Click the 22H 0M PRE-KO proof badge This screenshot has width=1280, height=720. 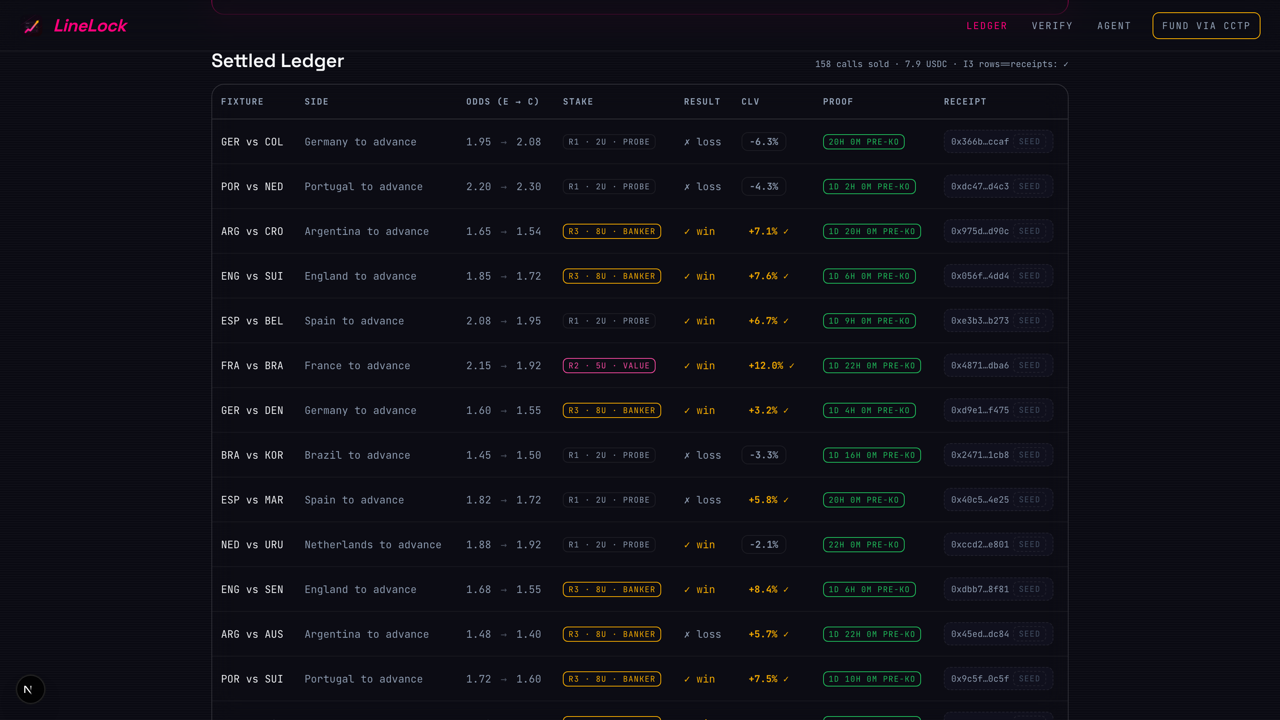point(864,545)
